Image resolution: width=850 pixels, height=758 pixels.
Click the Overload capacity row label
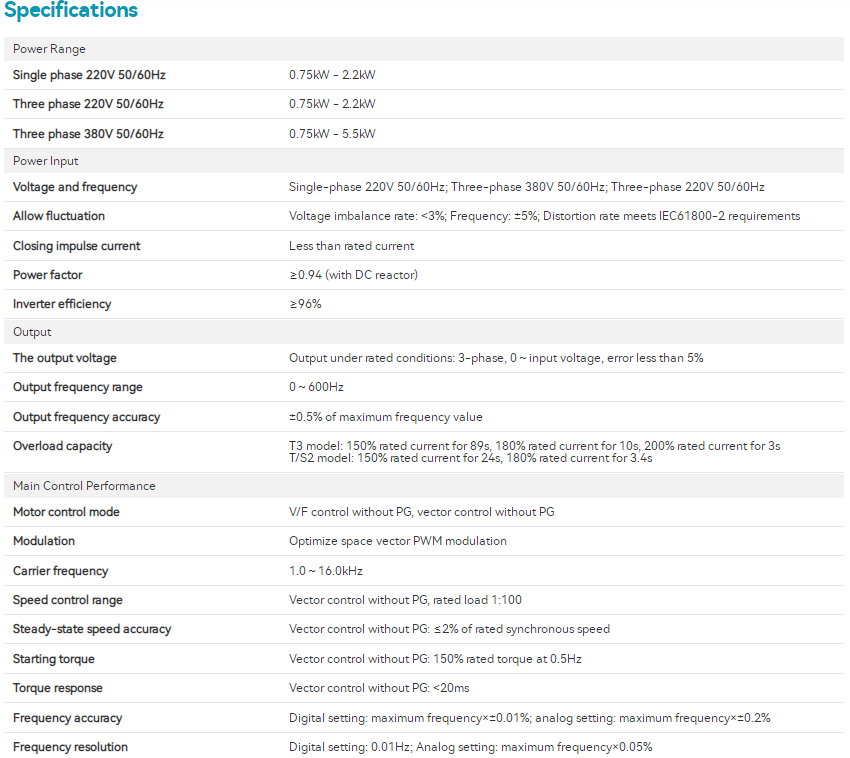click(x=63, y=446)
